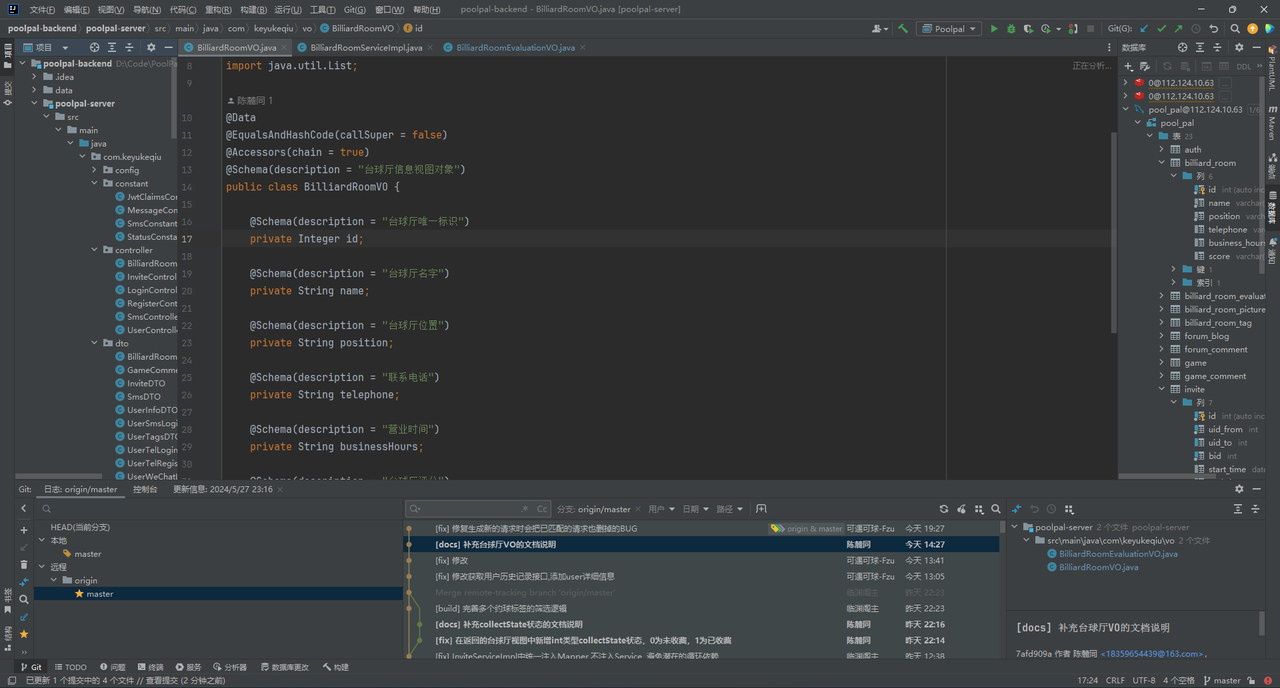Collapse the billiard_room table node
This screenshot has width=1280, height=688.
click(x=1162, y=163)
